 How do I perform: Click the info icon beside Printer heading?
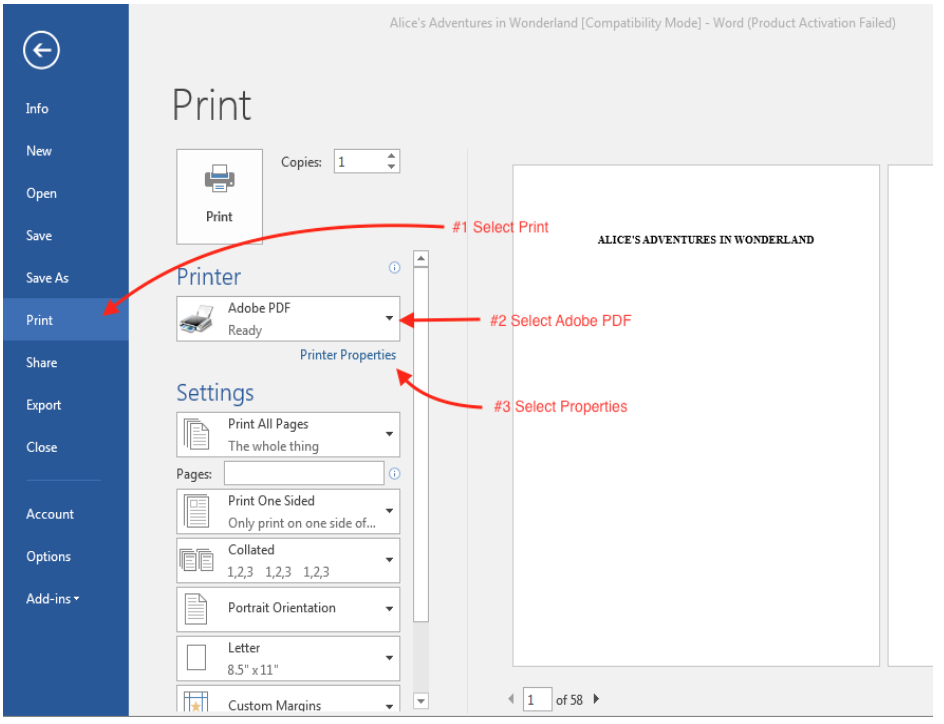click(x=394, y=268)
